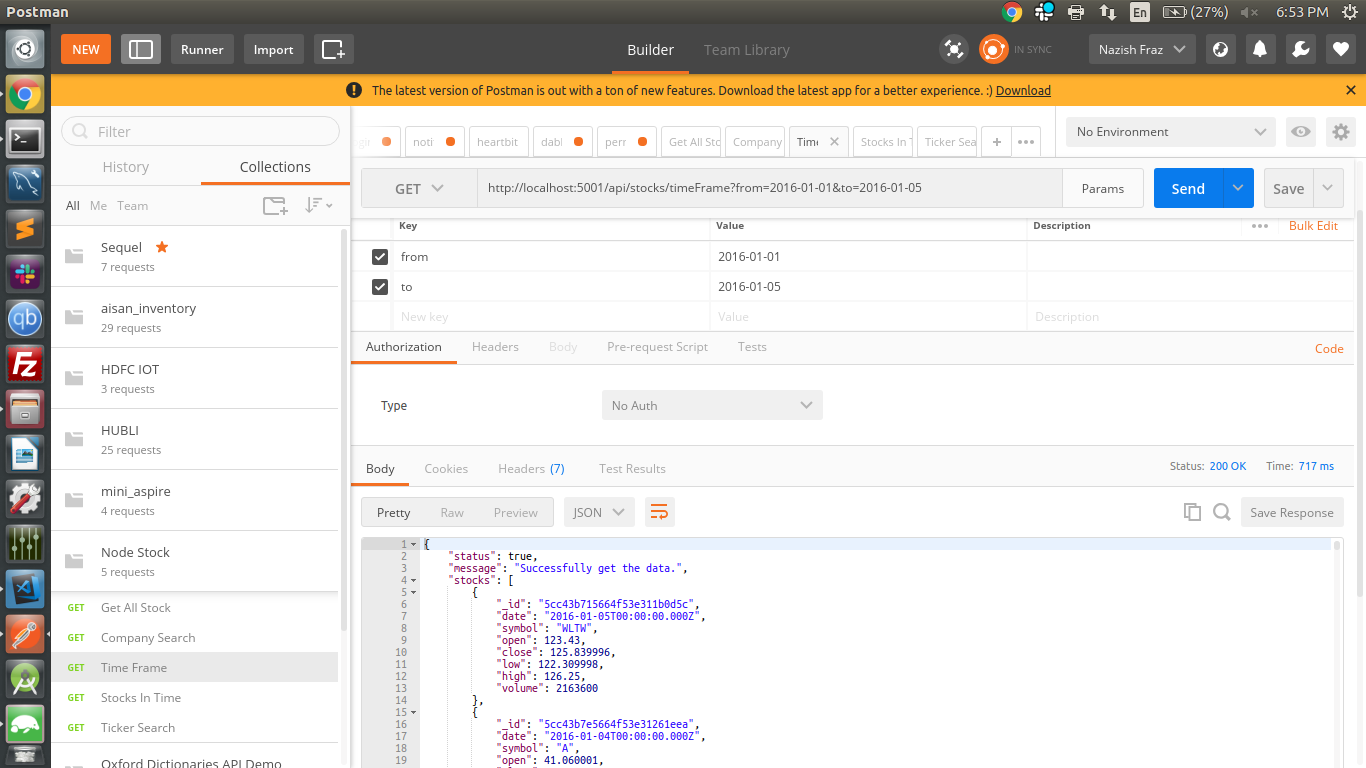Open the Test Results tab
This screenshot has height=768, width=1366.
coord(632,468)
